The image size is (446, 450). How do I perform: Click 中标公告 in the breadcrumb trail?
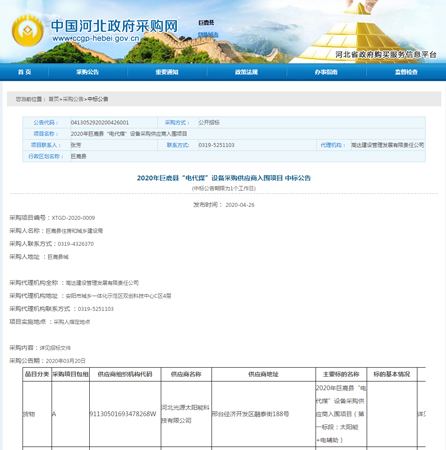(98, 99)
